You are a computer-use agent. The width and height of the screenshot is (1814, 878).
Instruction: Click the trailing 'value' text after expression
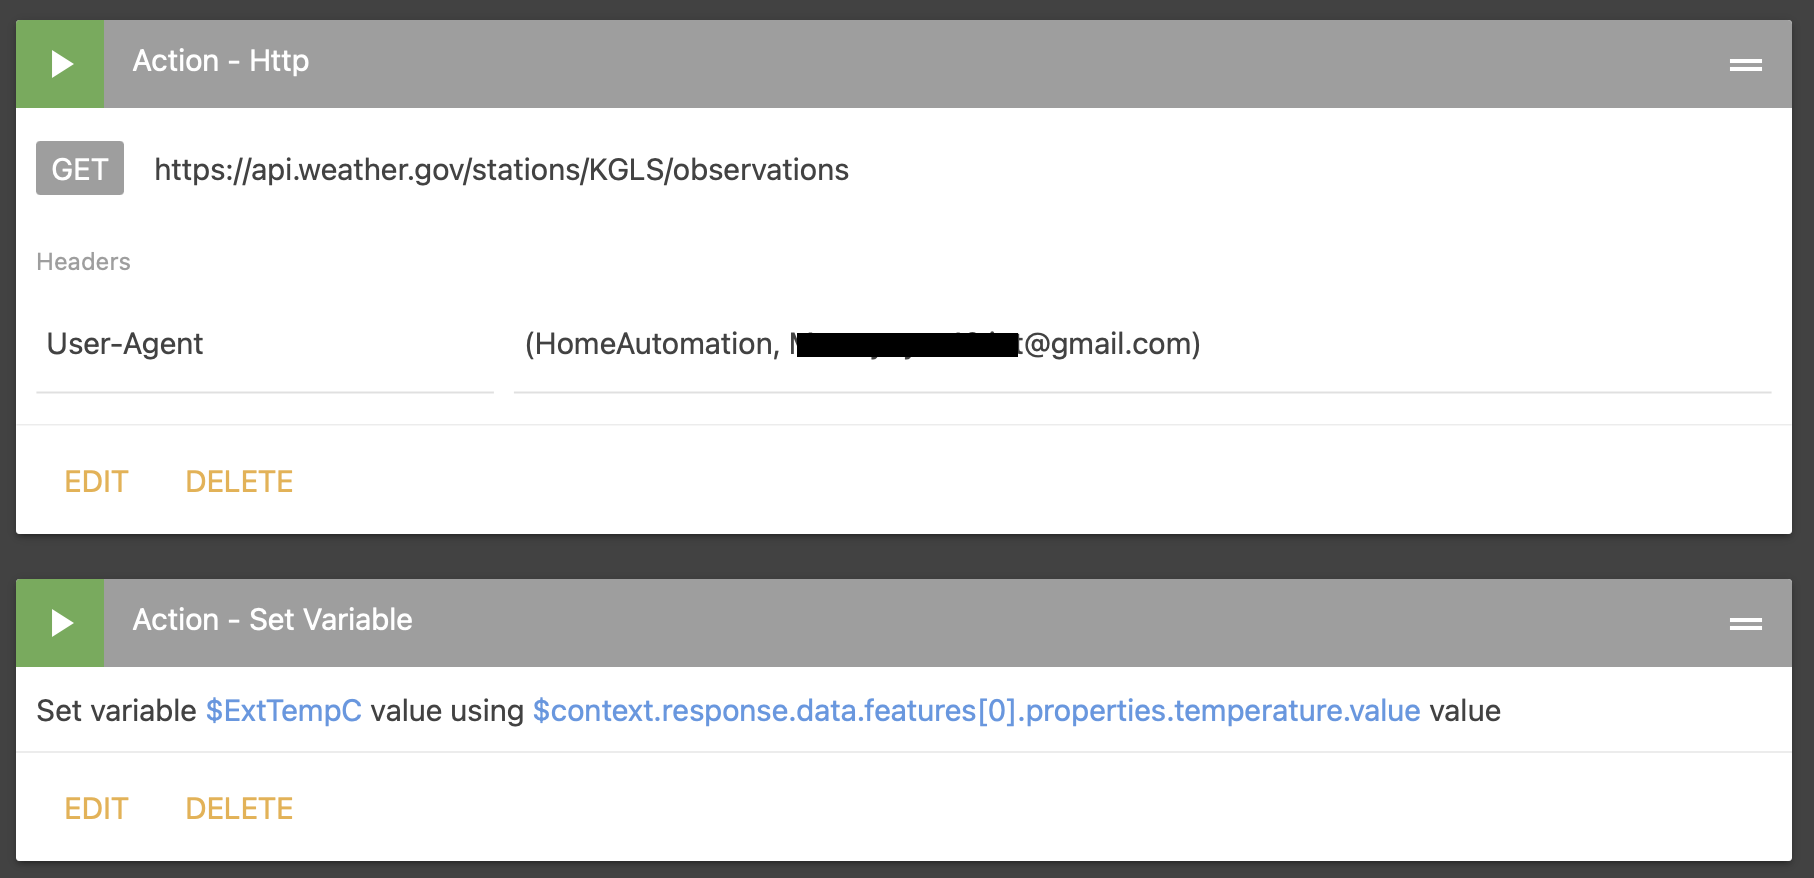click(1465, 711)
